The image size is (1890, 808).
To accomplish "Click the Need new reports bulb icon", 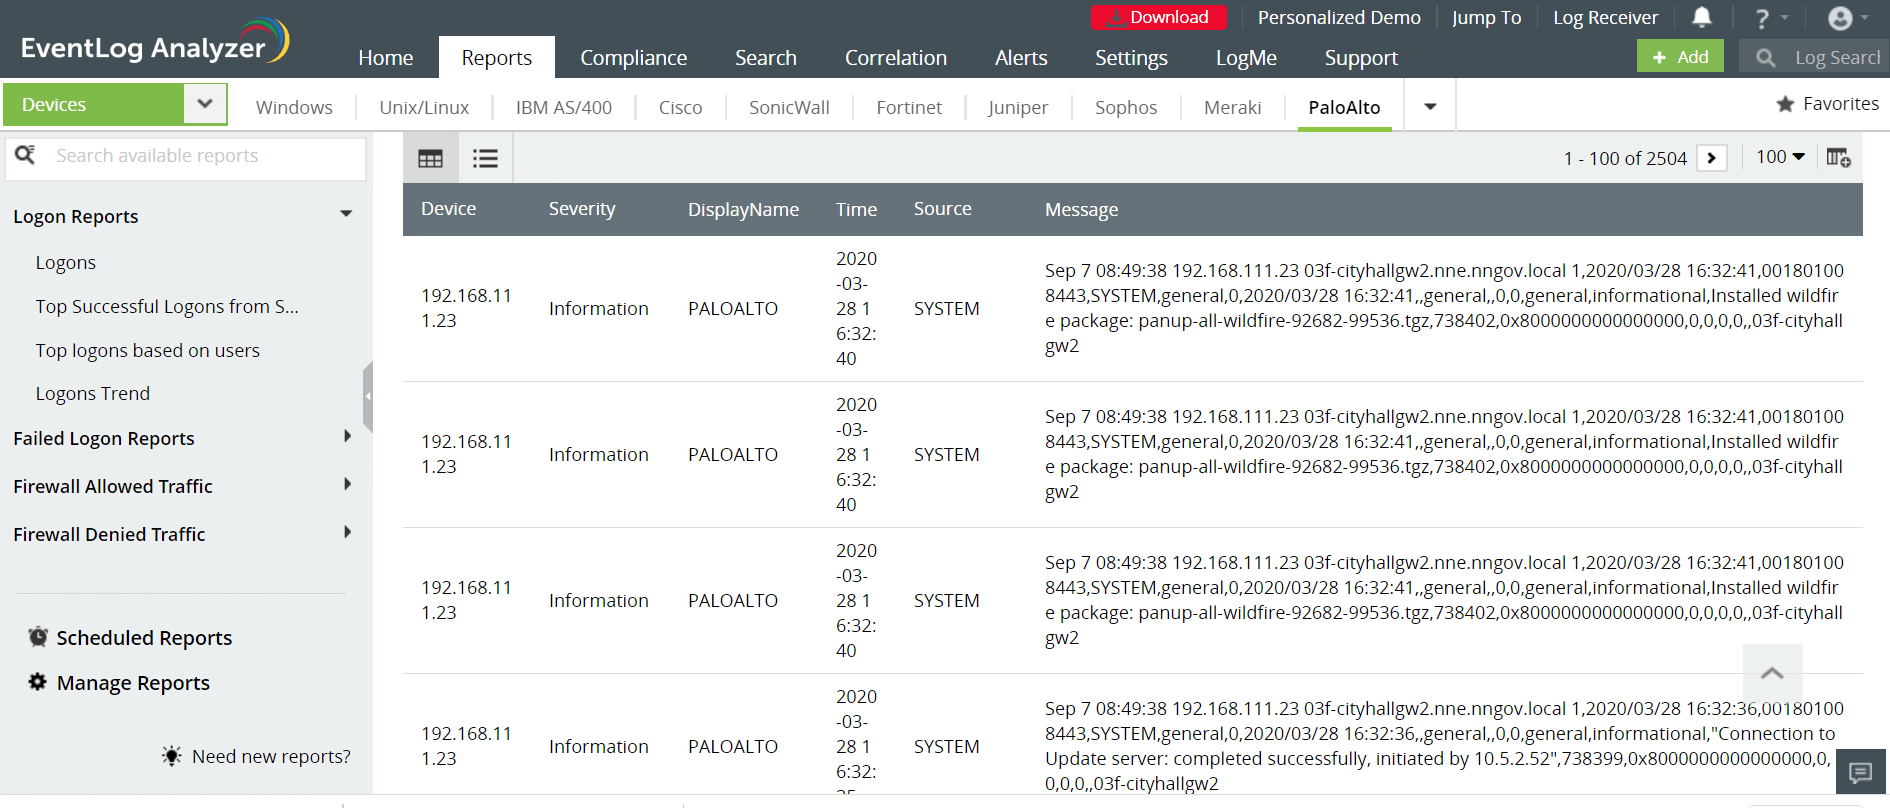I will (x=172, y=756).
